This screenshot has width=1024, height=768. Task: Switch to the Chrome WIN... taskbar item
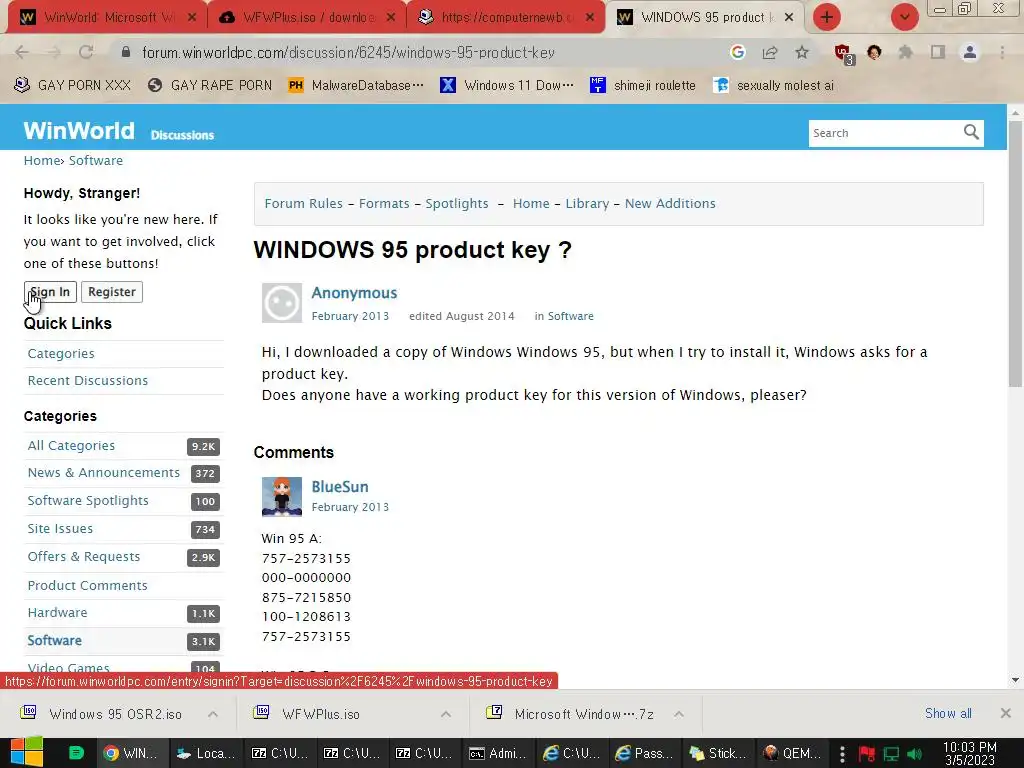click(132, 753)
